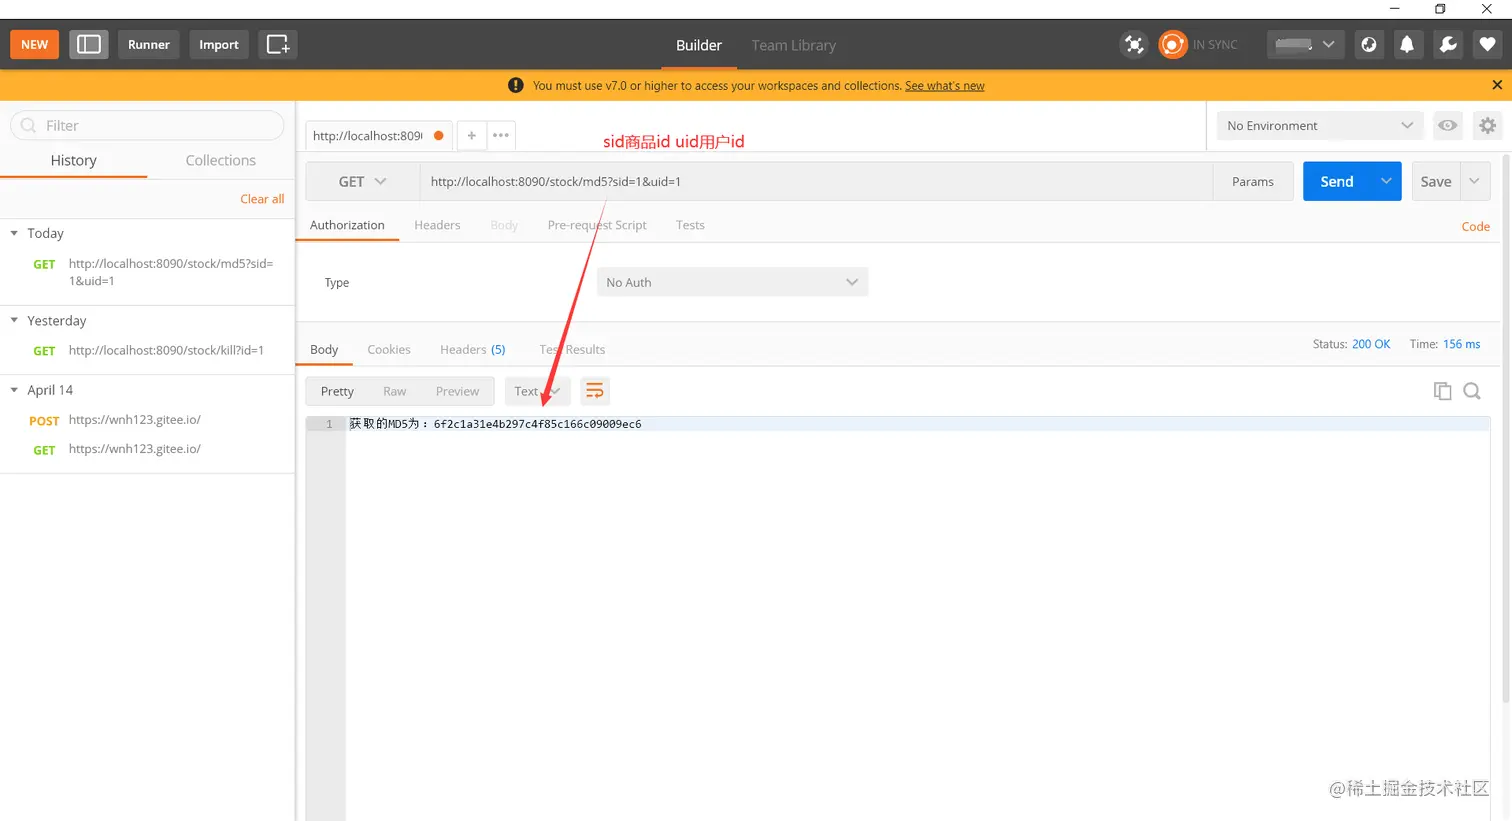
Task: Open the HTTP method GET dropdown
Action: coord(362,181)
